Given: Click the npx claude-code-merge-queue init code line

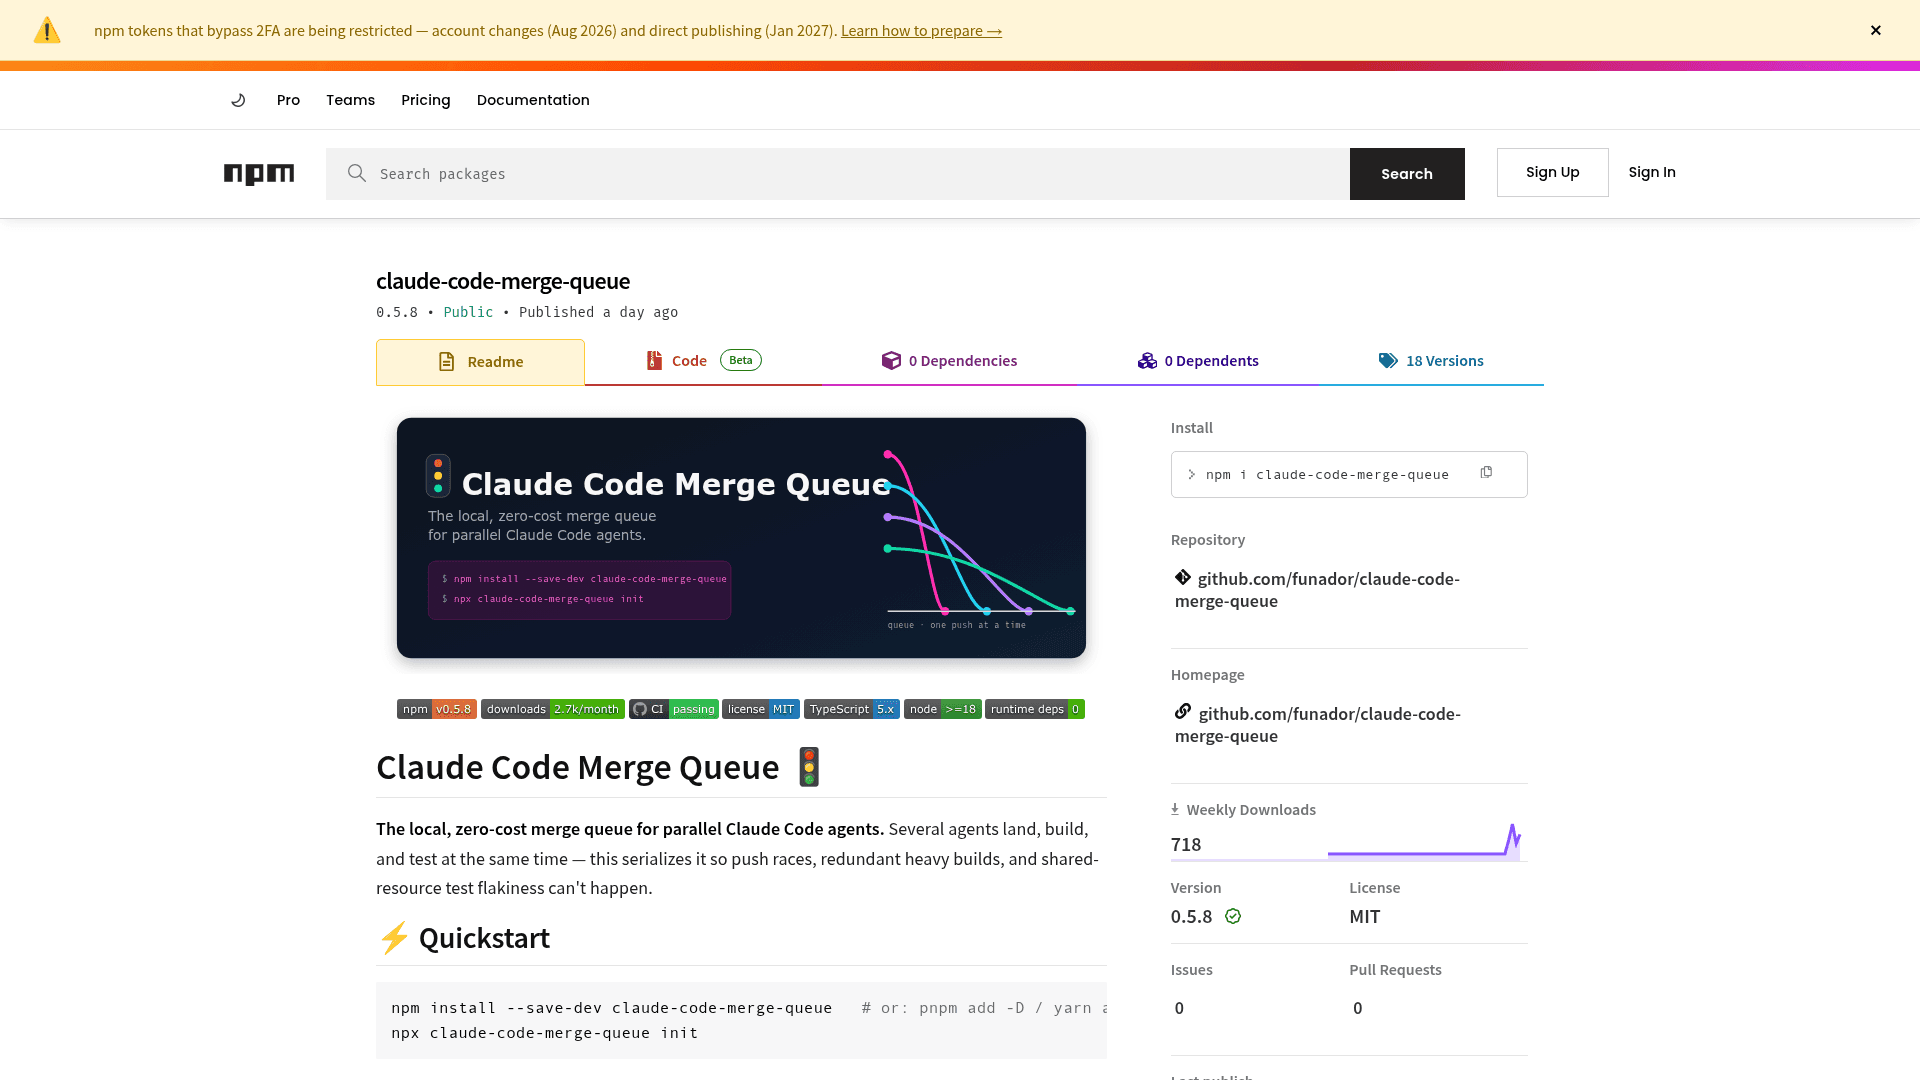Looking at the screenshot, I should coord(544,1033).
